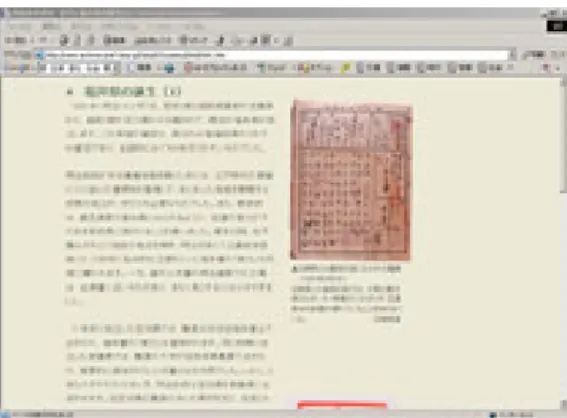Open the Back history dropdown arrow
This screenshot has height=418, width=567.
(x=32, y=40)
